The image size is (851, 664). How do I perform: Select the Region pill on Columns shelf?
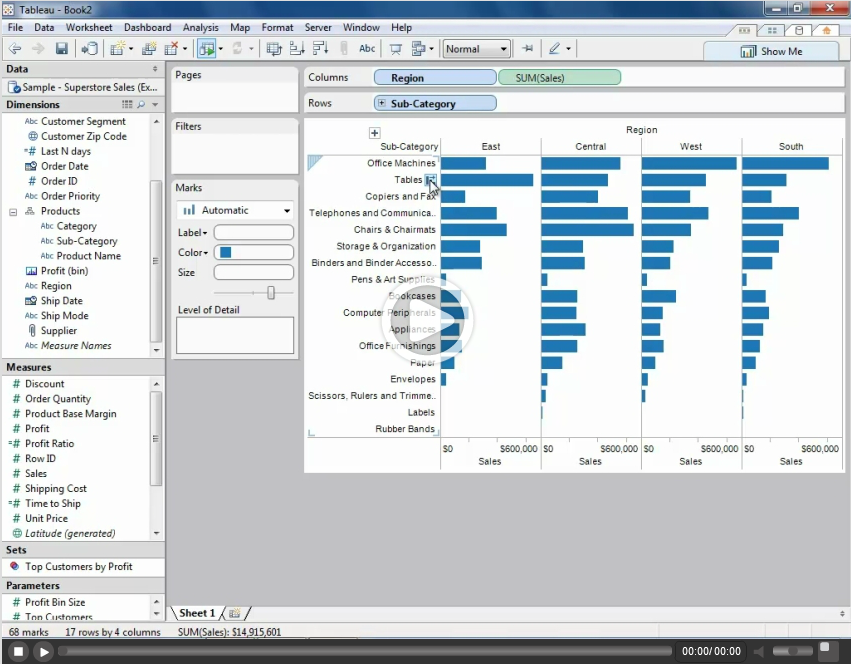pos(434,77)
